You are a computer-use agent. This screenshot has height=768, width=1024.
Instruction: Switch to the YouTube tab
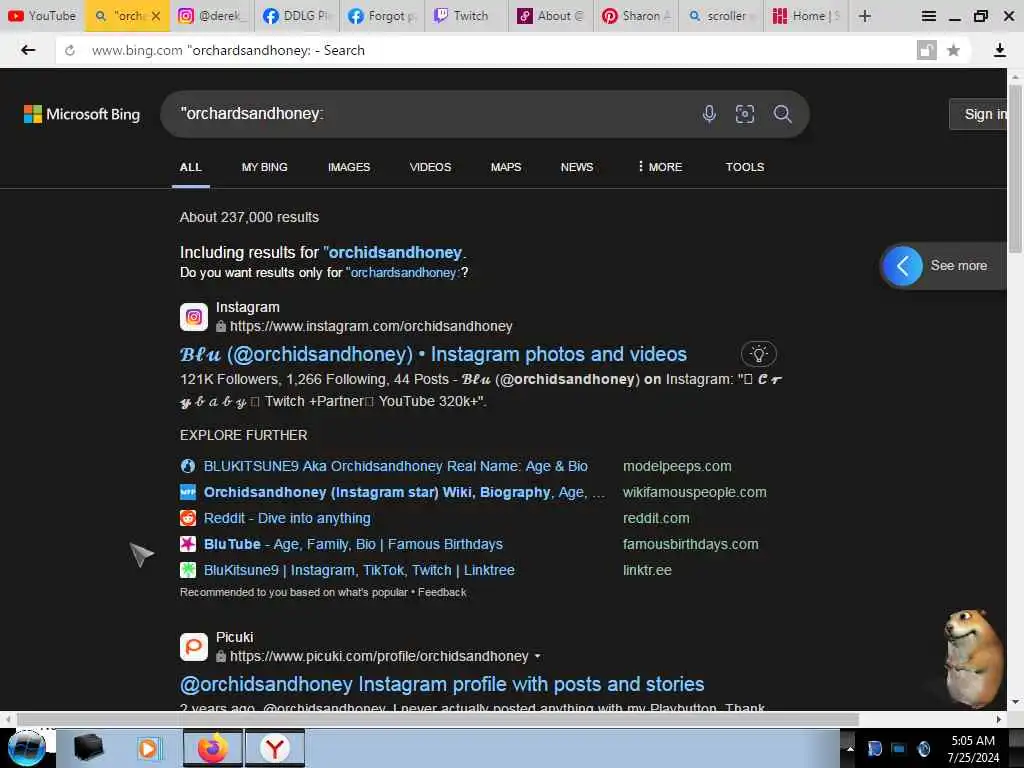[x=42, y=16]
